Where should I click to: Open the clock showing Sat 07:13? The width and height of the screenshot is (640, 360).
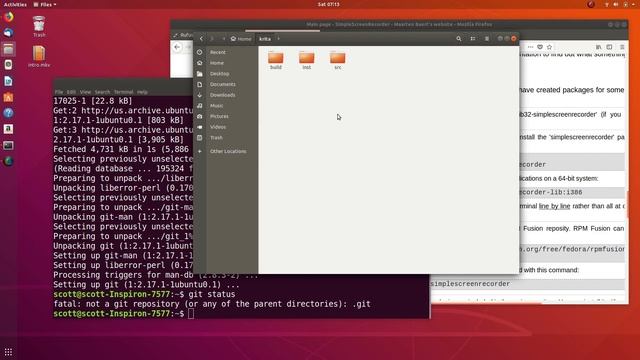329,4
